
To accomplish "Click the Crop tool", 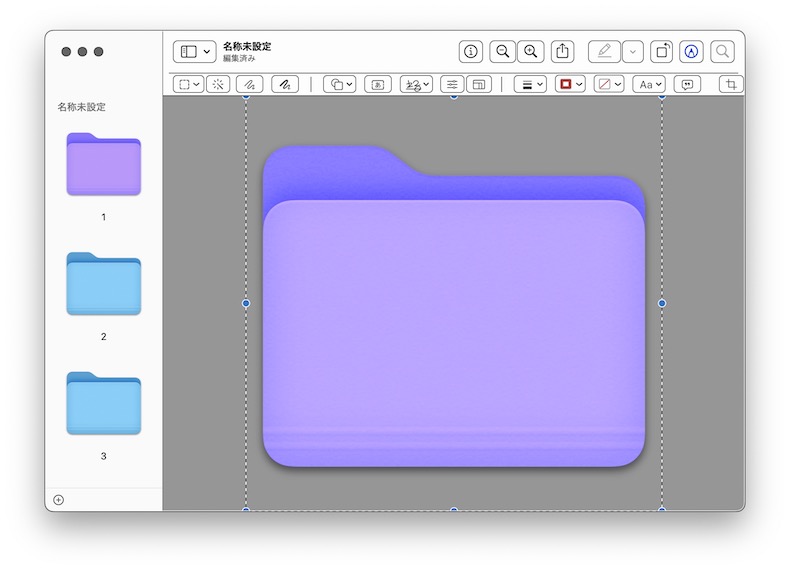I will tap(731, 85).
